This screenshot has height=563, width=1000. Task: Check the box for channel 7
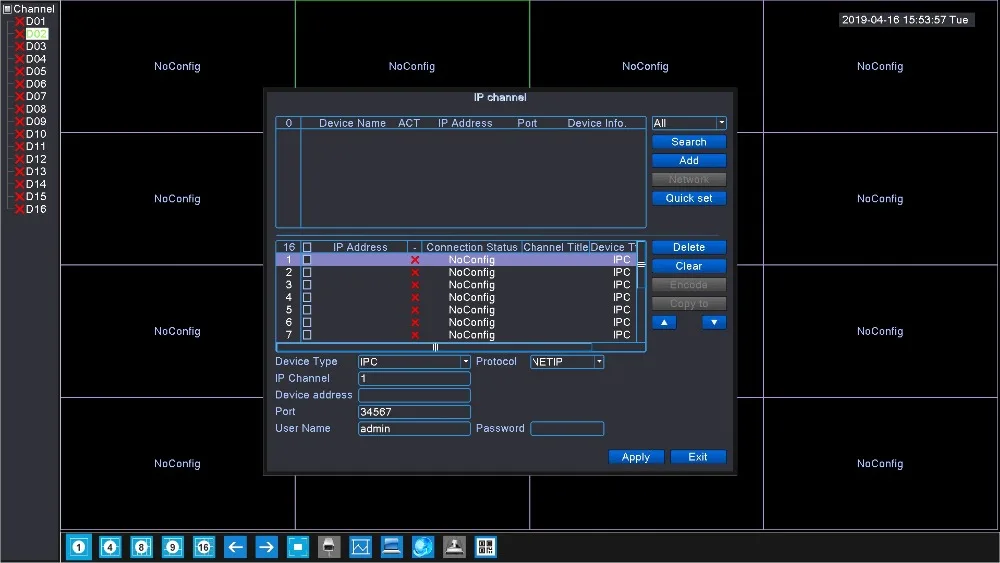pos(307,335)
